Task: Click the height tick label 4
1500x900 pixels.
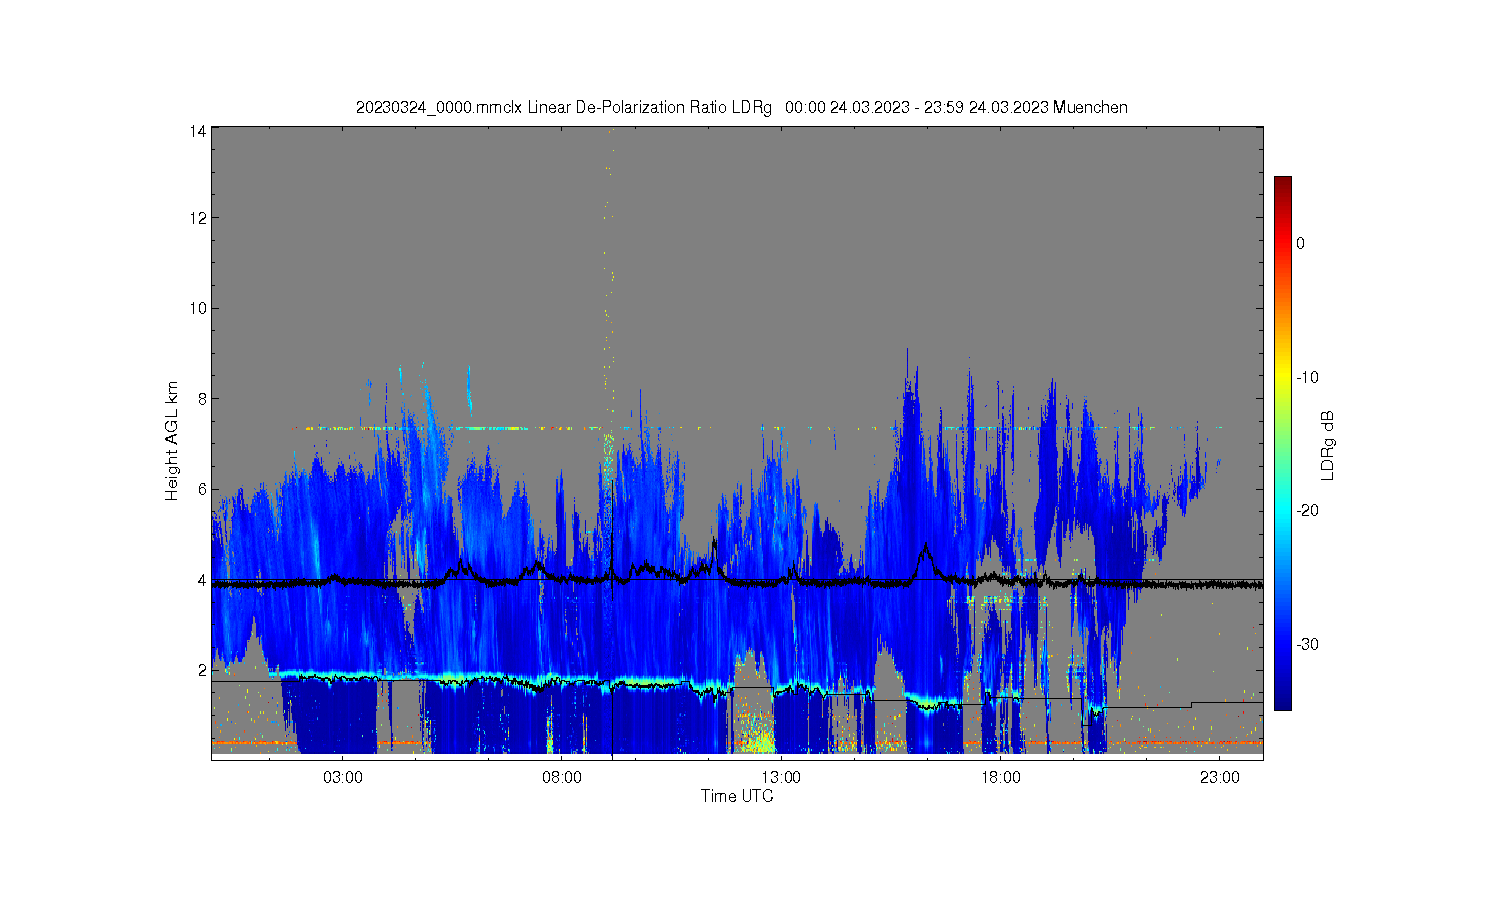Action: (202, 580)
